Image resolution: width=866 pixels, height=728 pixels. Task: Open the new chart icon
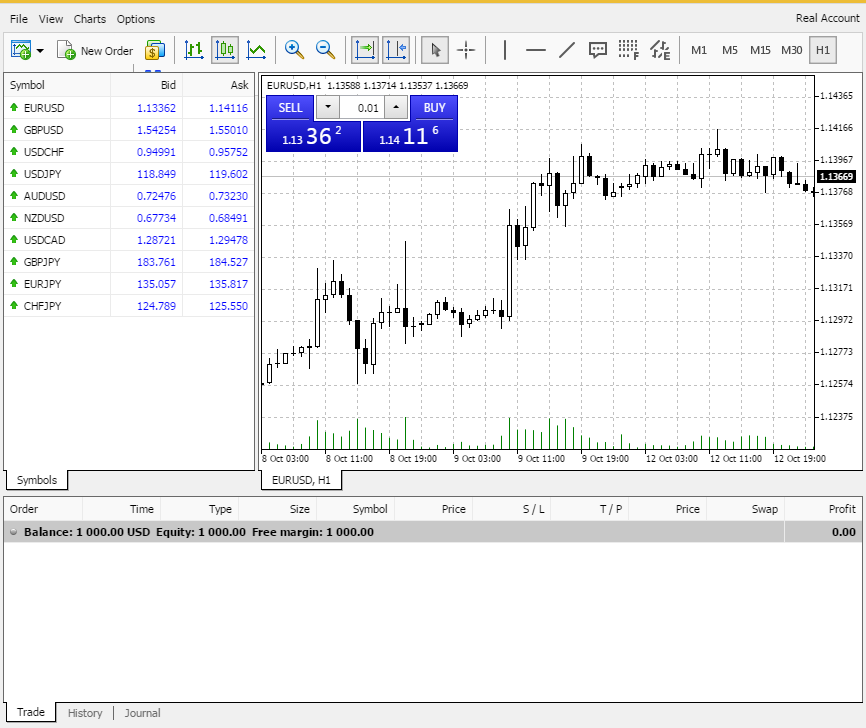point(21,50)
